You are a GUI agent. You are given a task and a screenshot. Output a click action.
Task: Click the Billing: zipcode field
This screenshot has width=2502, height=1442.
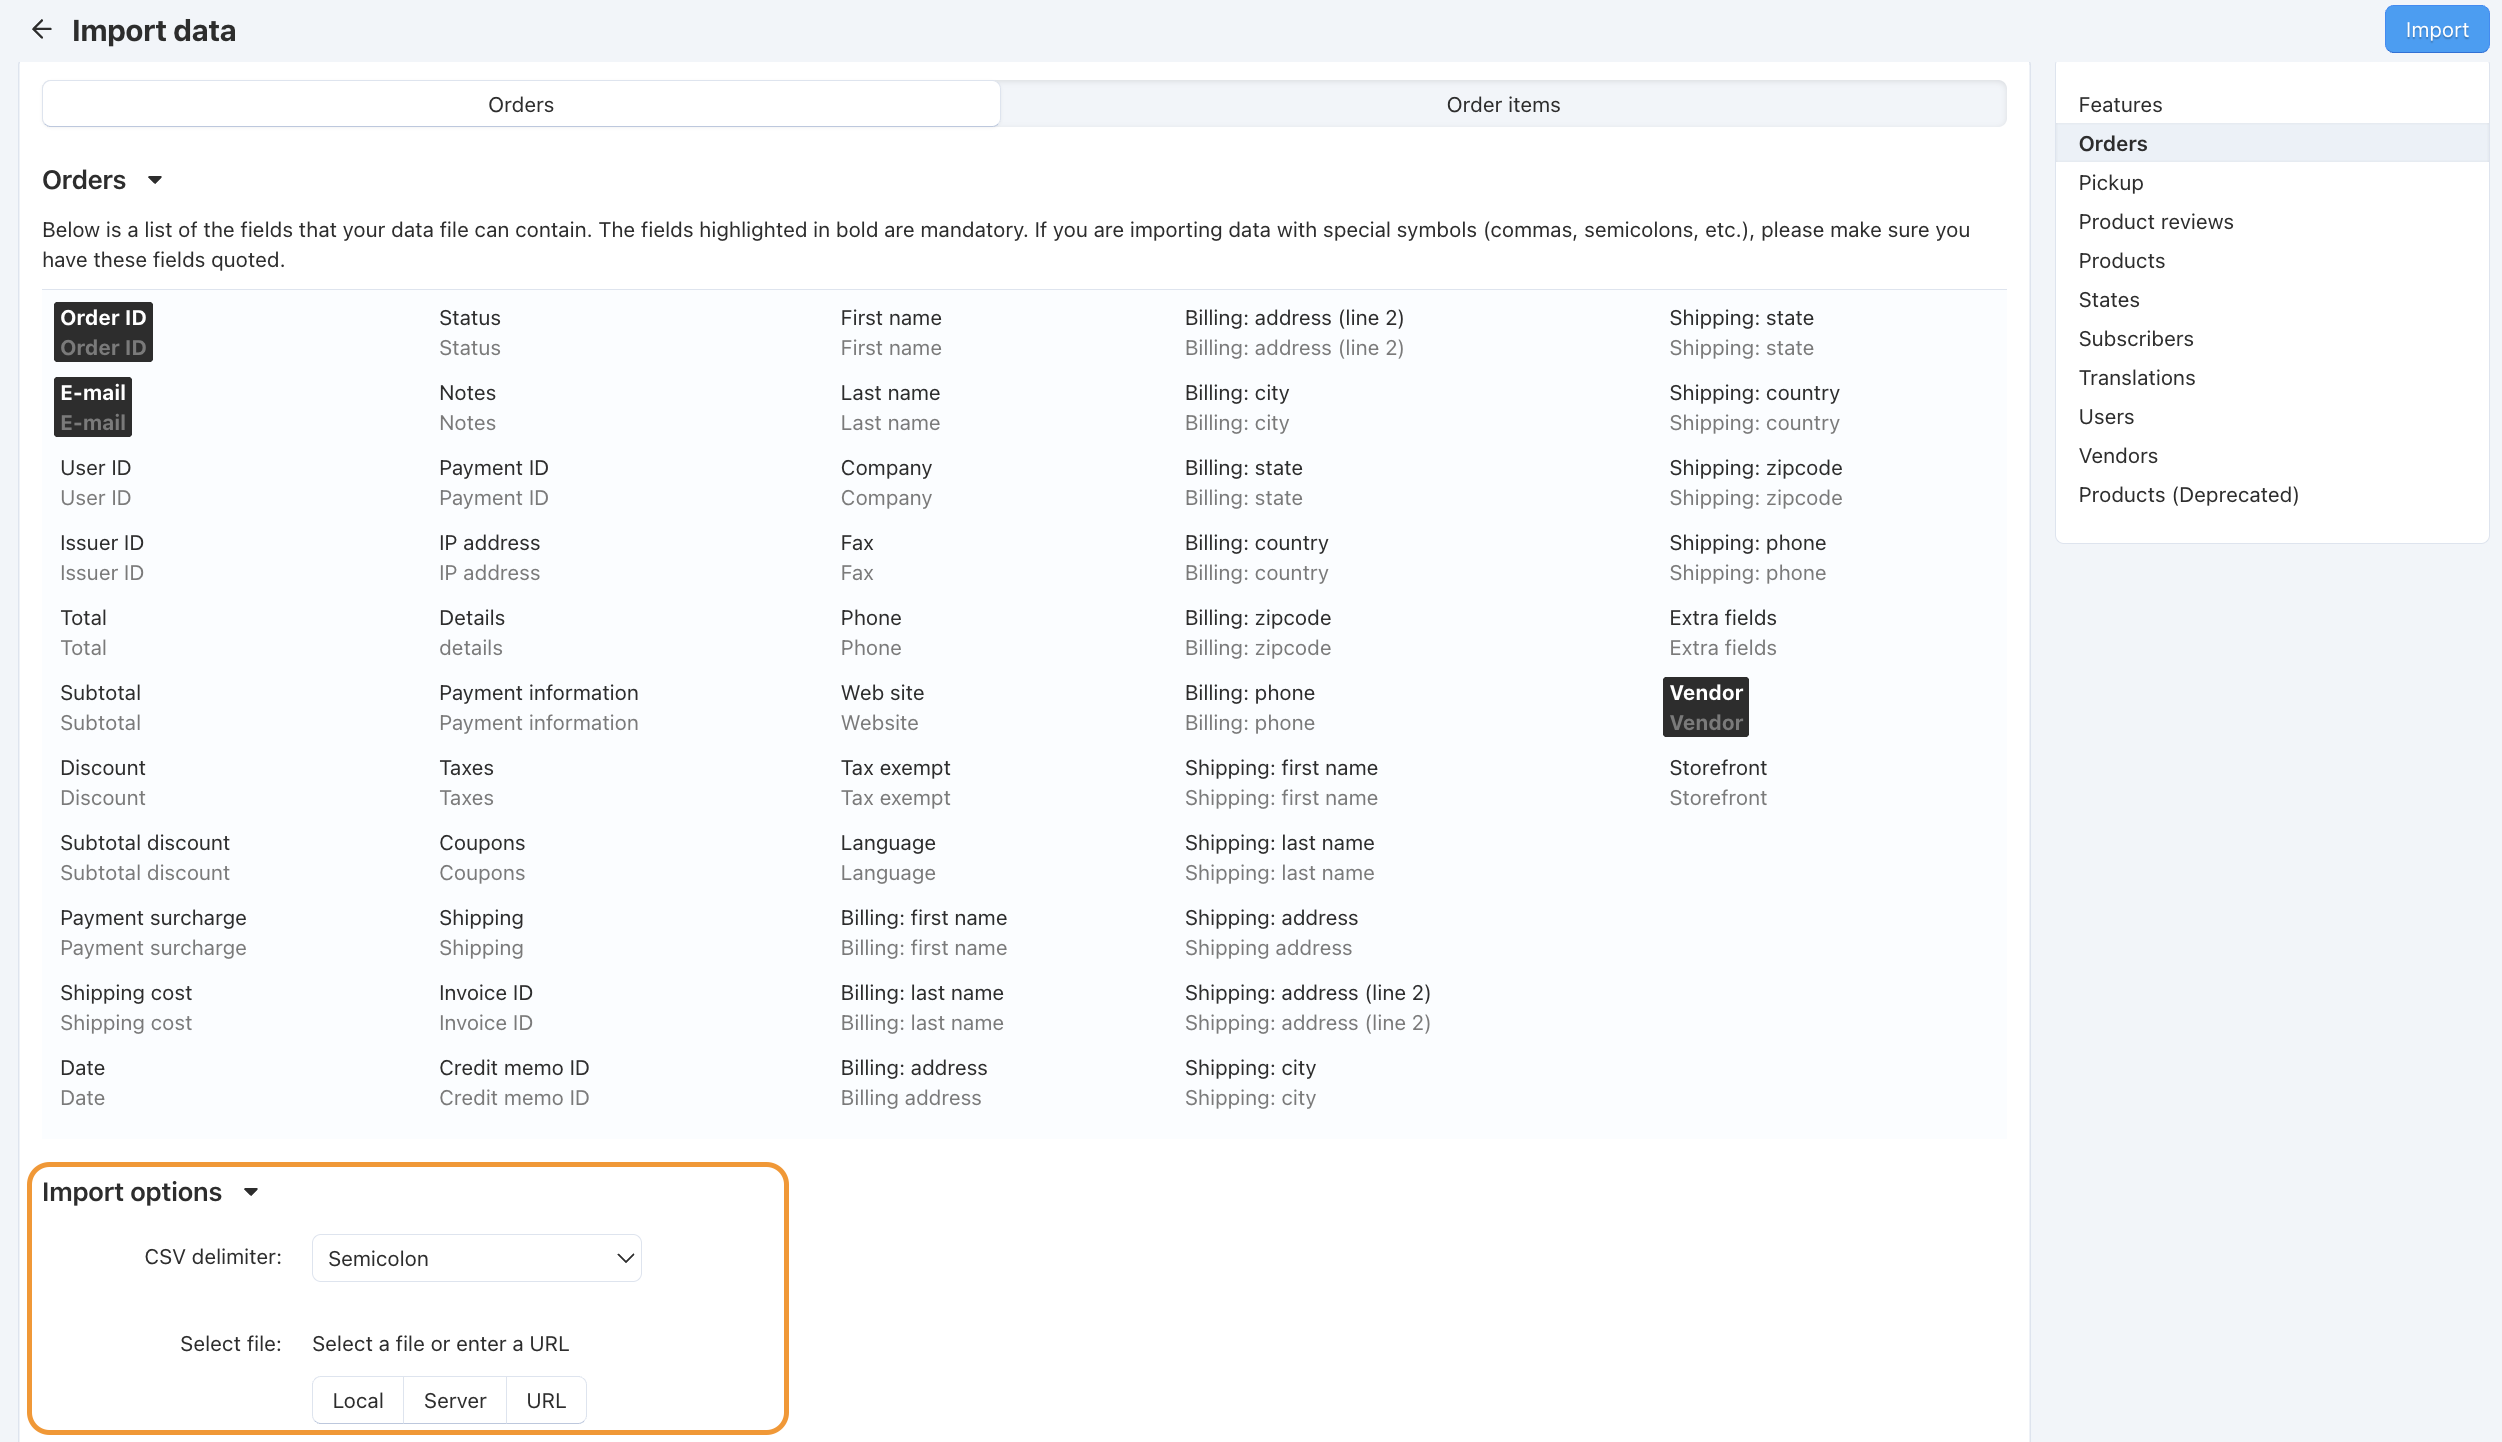[x=1257, y=632]
